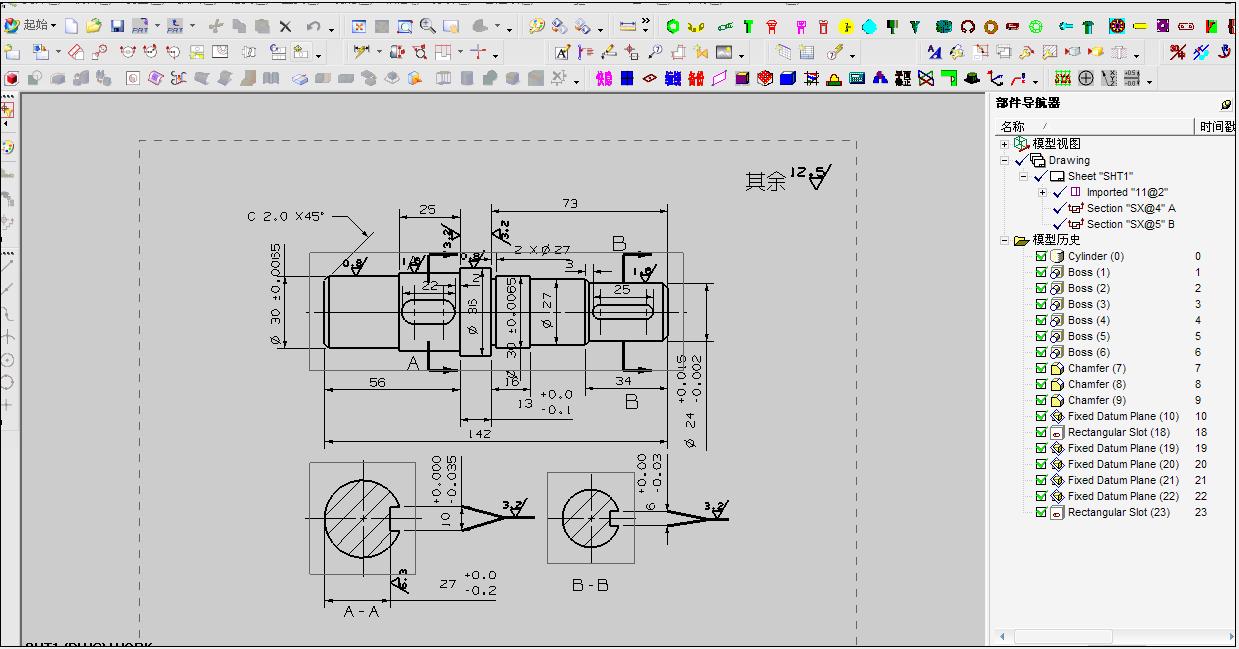Select the Section "SX@5" B item
This screenshot has width=1239, height=649.
pyautogui.click(x=1130, y=224)
